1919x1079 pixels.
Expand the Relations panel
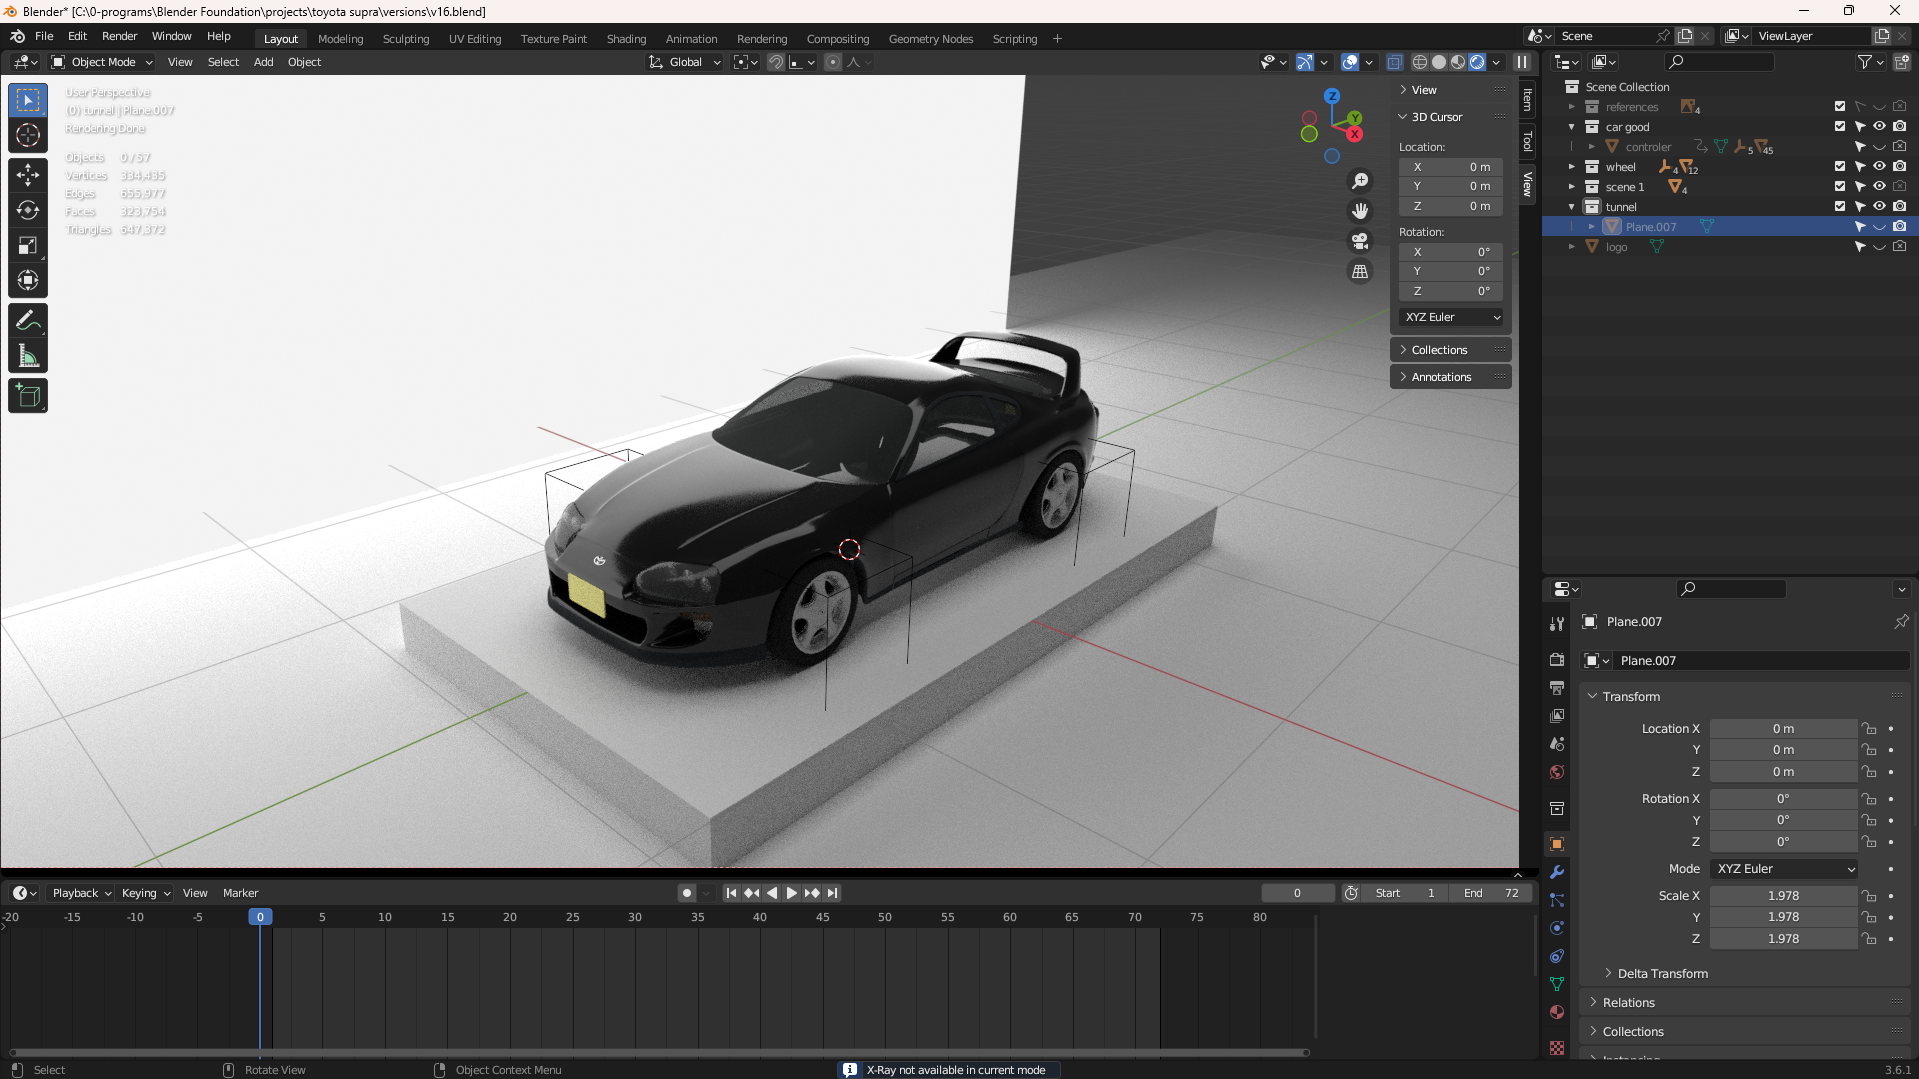(x=1628, y=1003)
